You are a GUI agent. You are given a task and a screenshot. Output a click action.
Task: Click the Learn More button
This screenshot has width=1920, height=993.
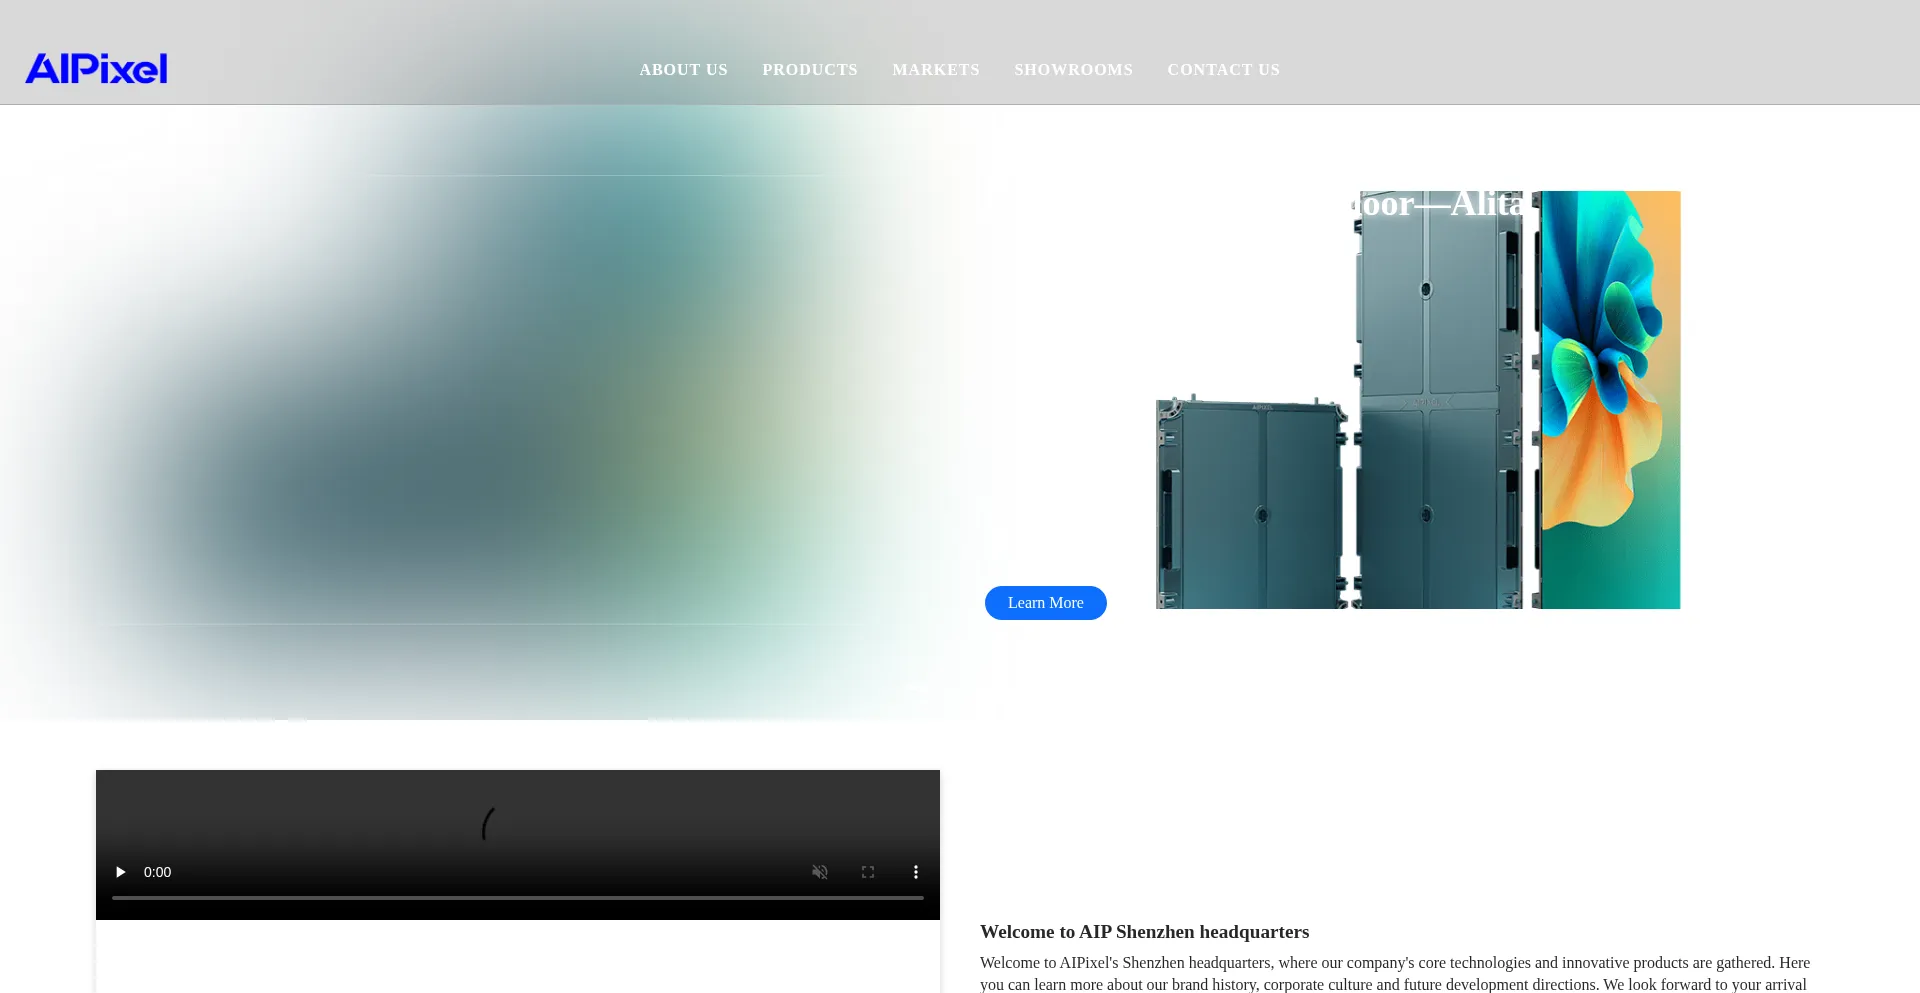click(x=1045, y=602)
